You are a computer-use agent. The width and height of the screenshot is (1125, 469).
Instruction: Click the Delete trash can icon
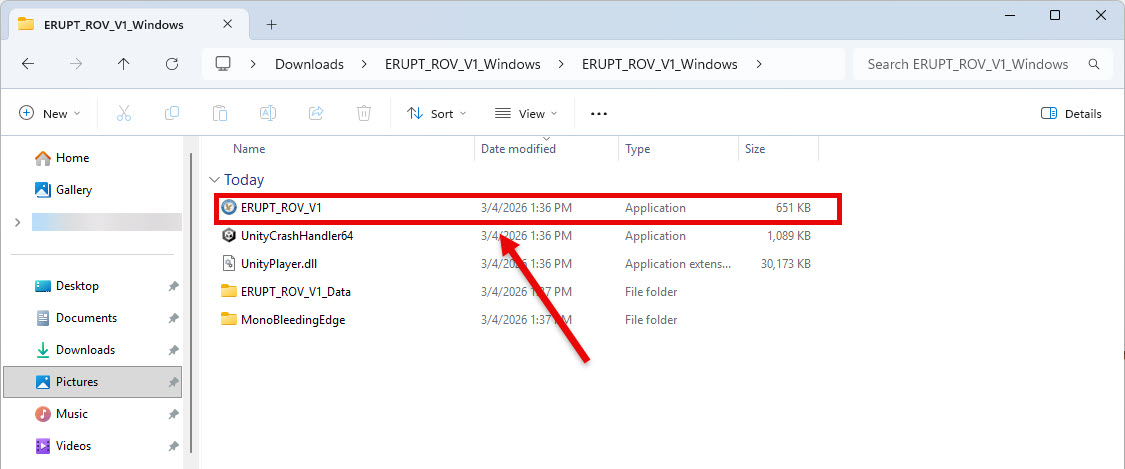point(364,113)
